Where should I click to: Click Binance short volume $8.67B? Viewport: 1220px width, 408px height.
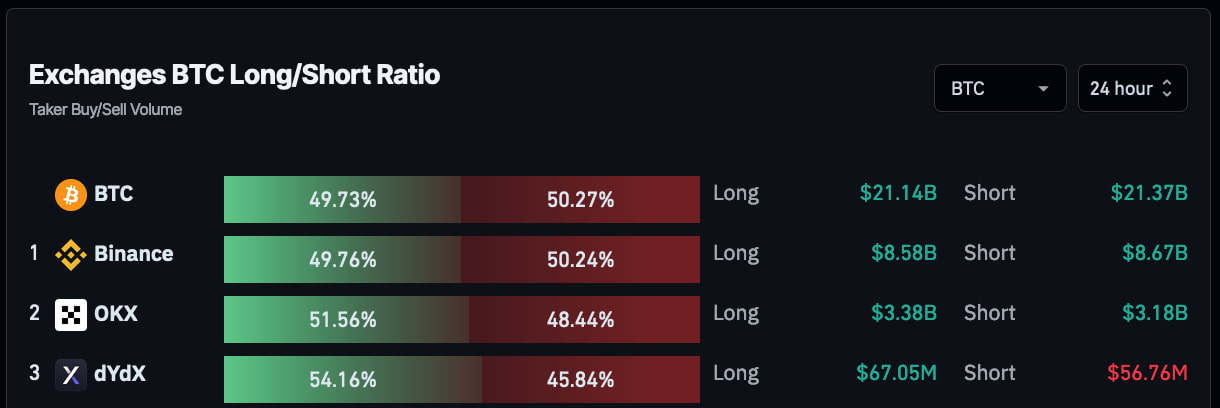coord(1154,253)
